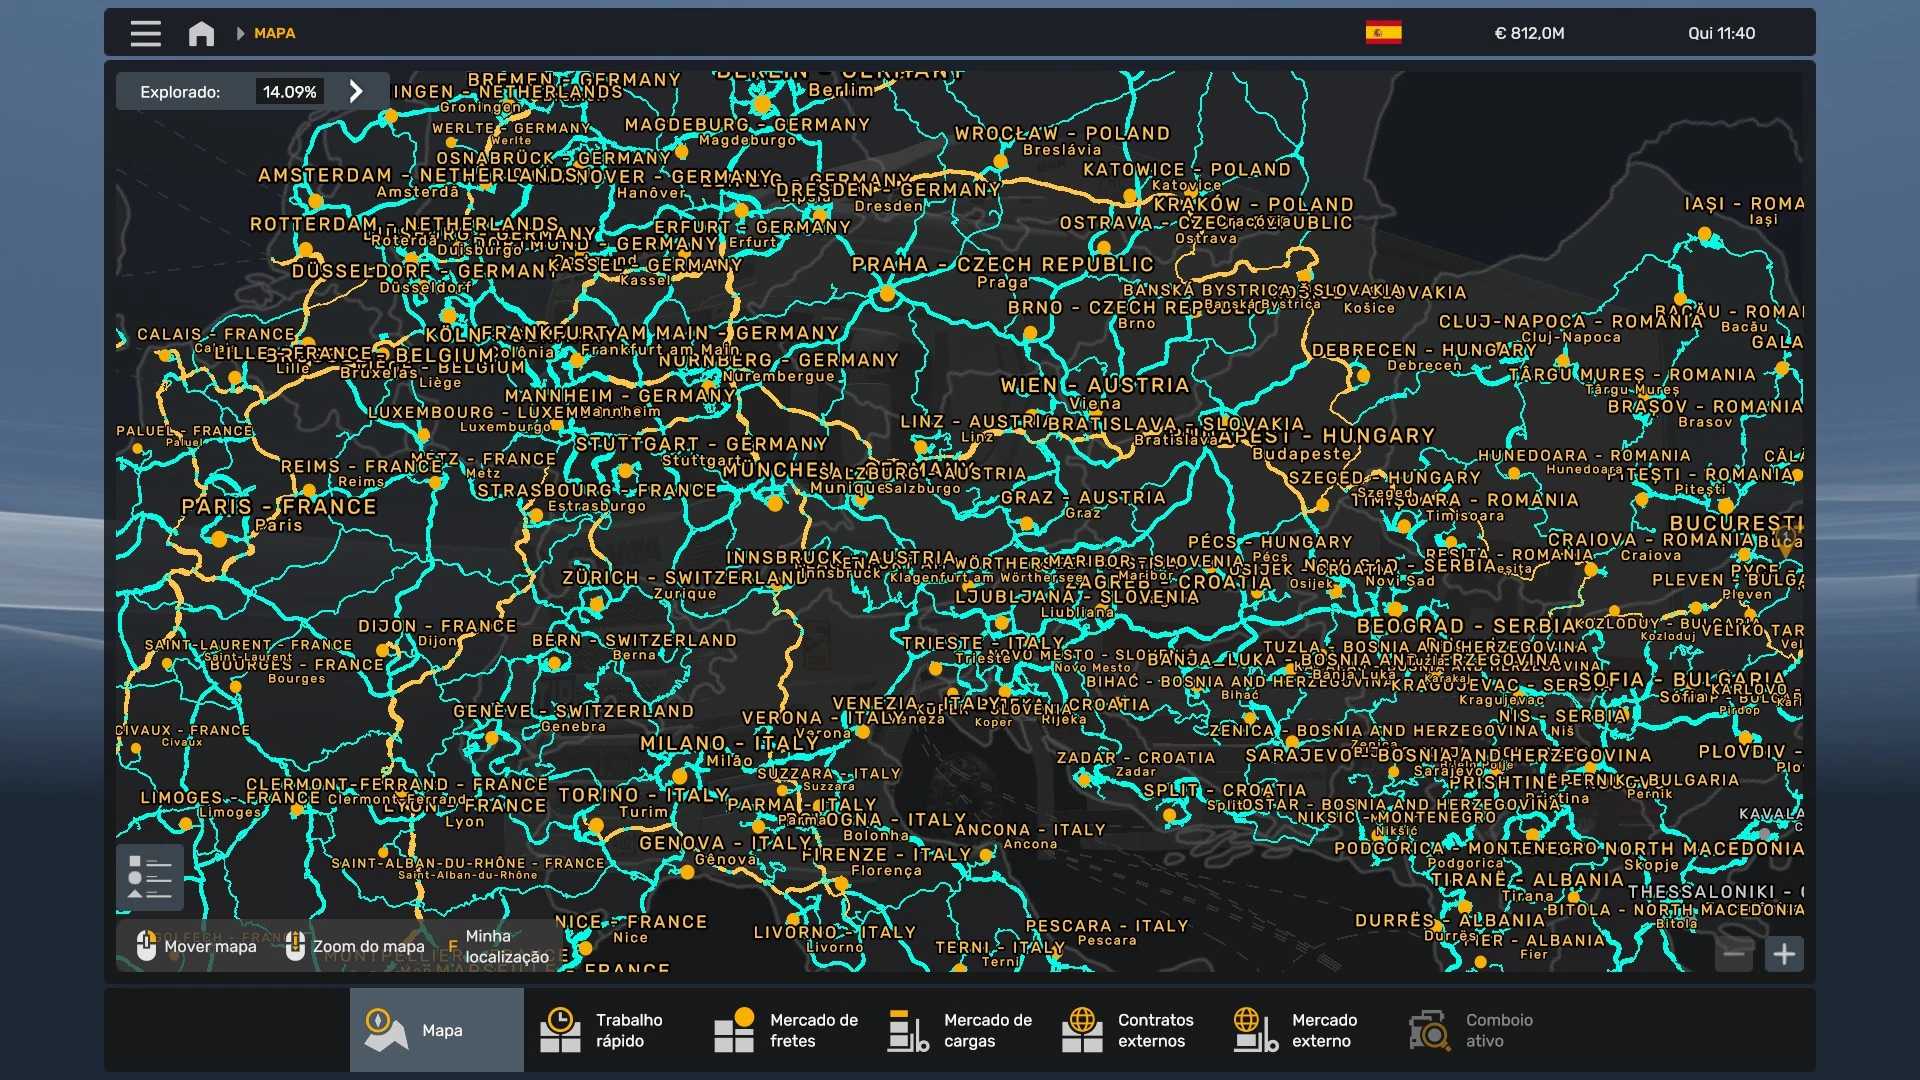Click the Spain flag icon
This screenshot has height=1080, width=1920.
click(x=1383, y=33)
